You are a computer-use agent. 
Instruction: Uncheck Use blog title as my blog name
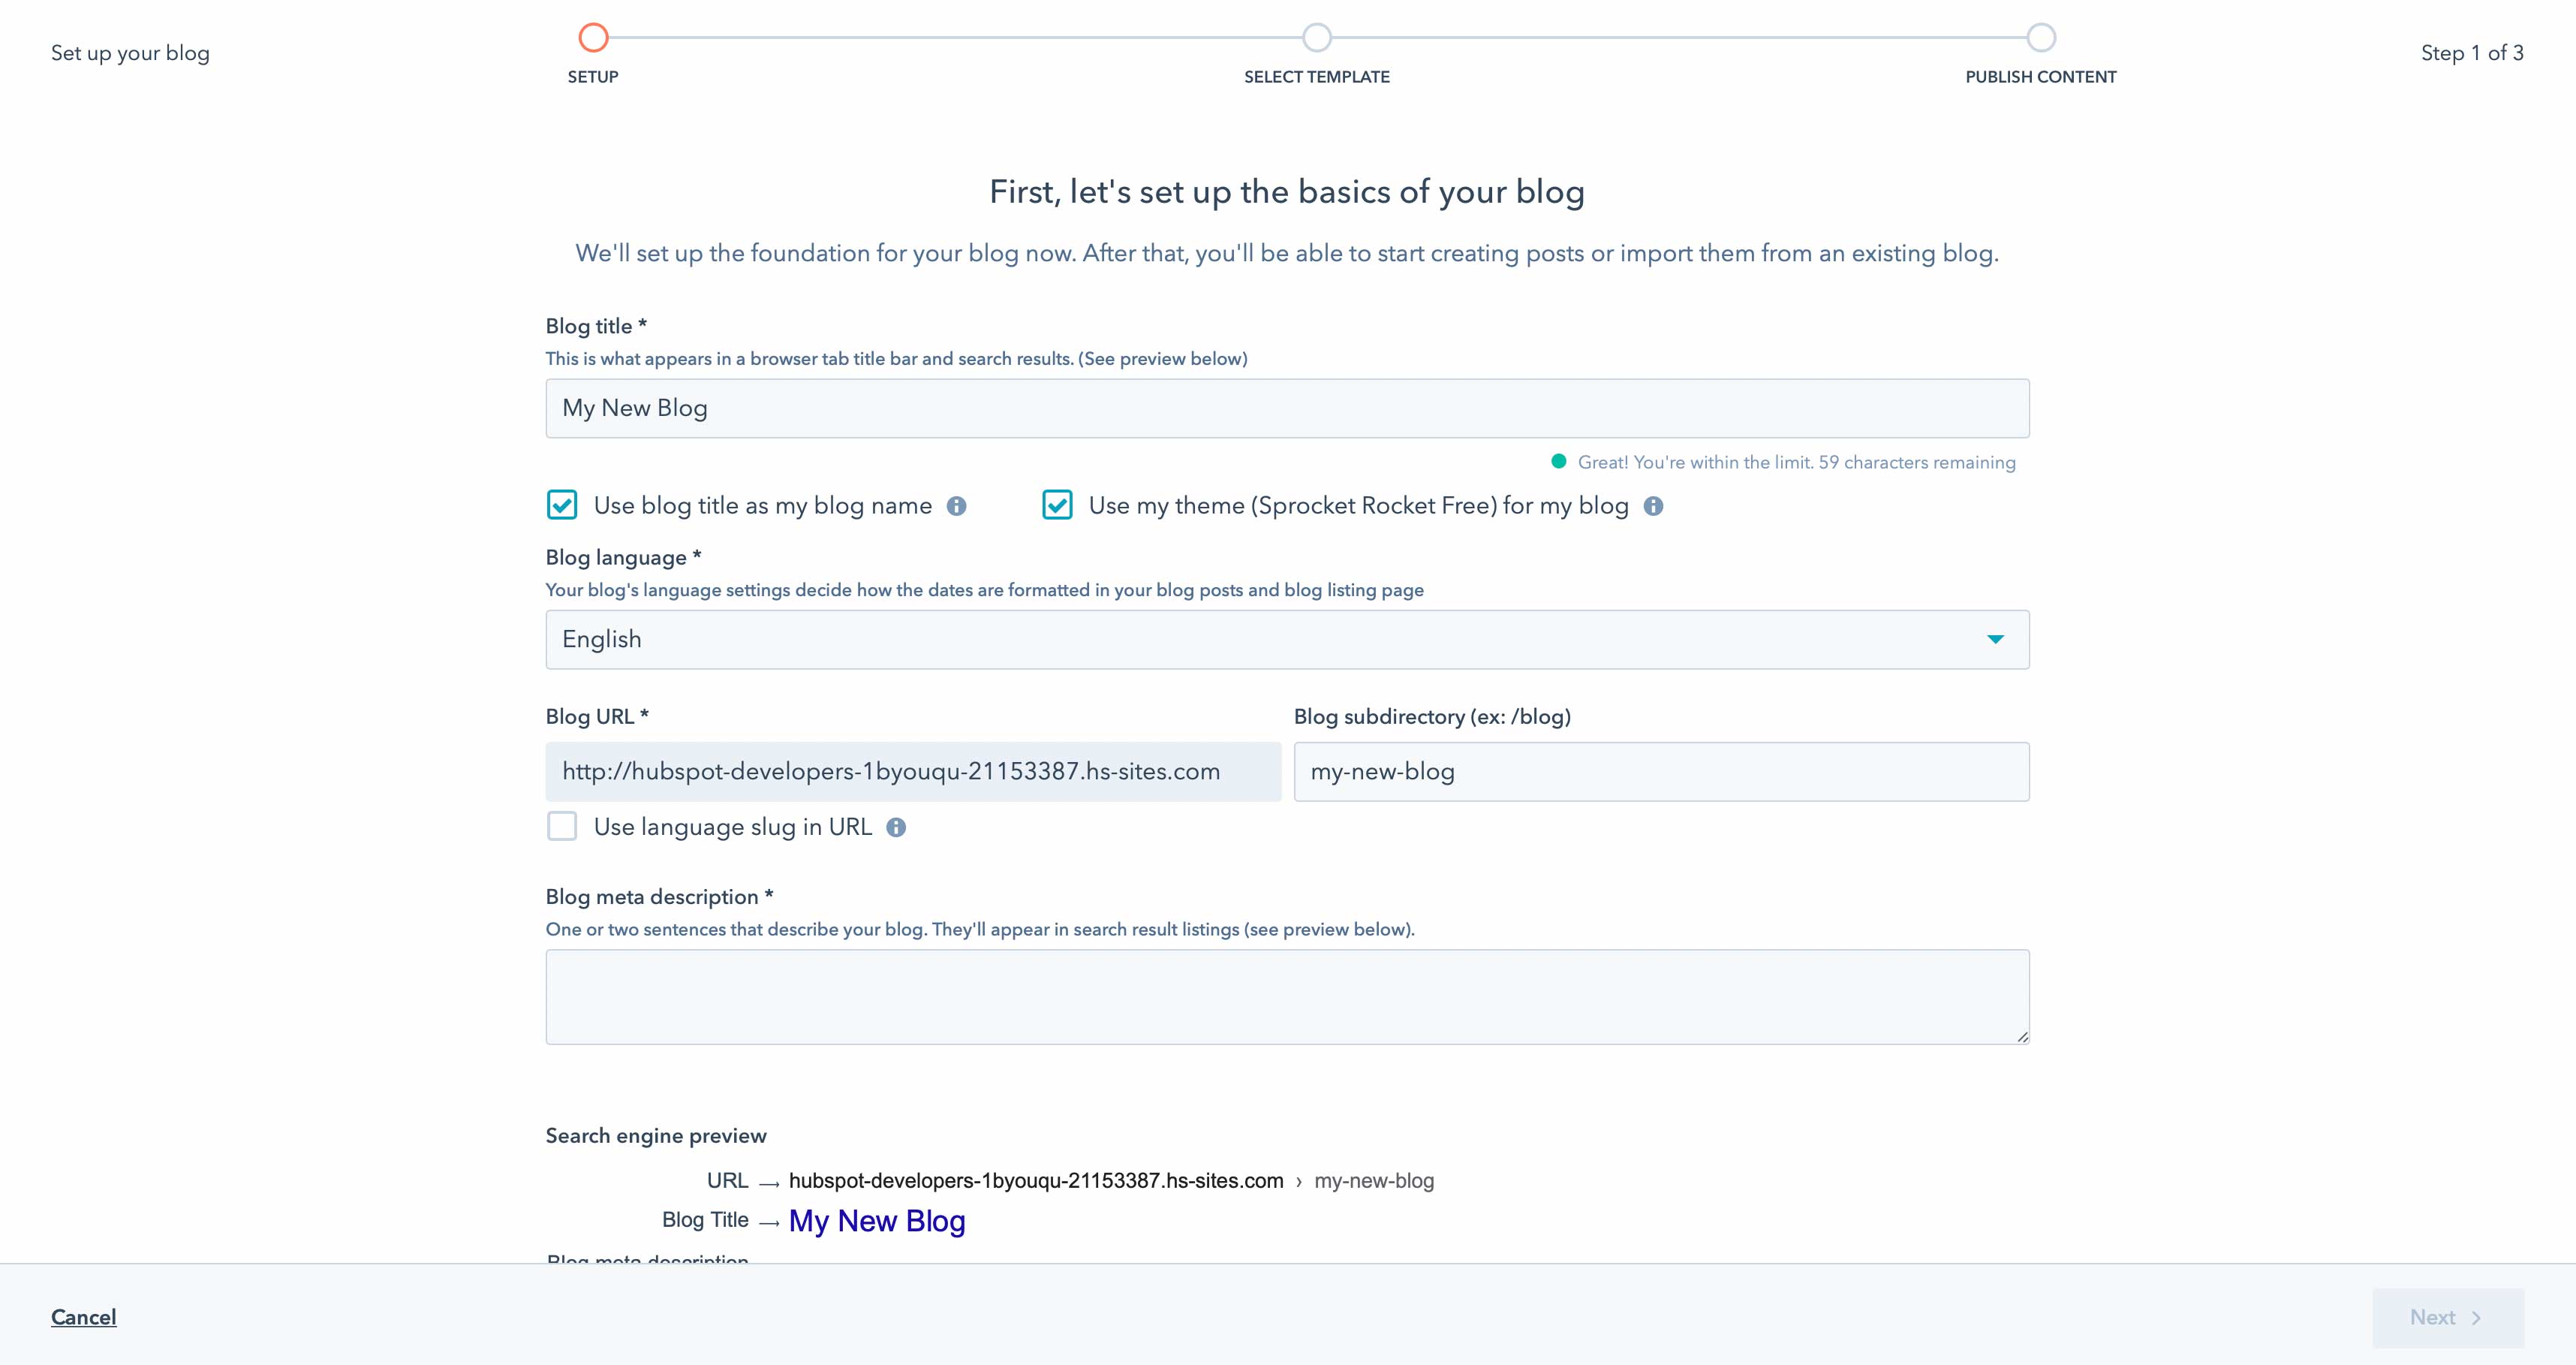pyautogui.click(x=562, y=506)
